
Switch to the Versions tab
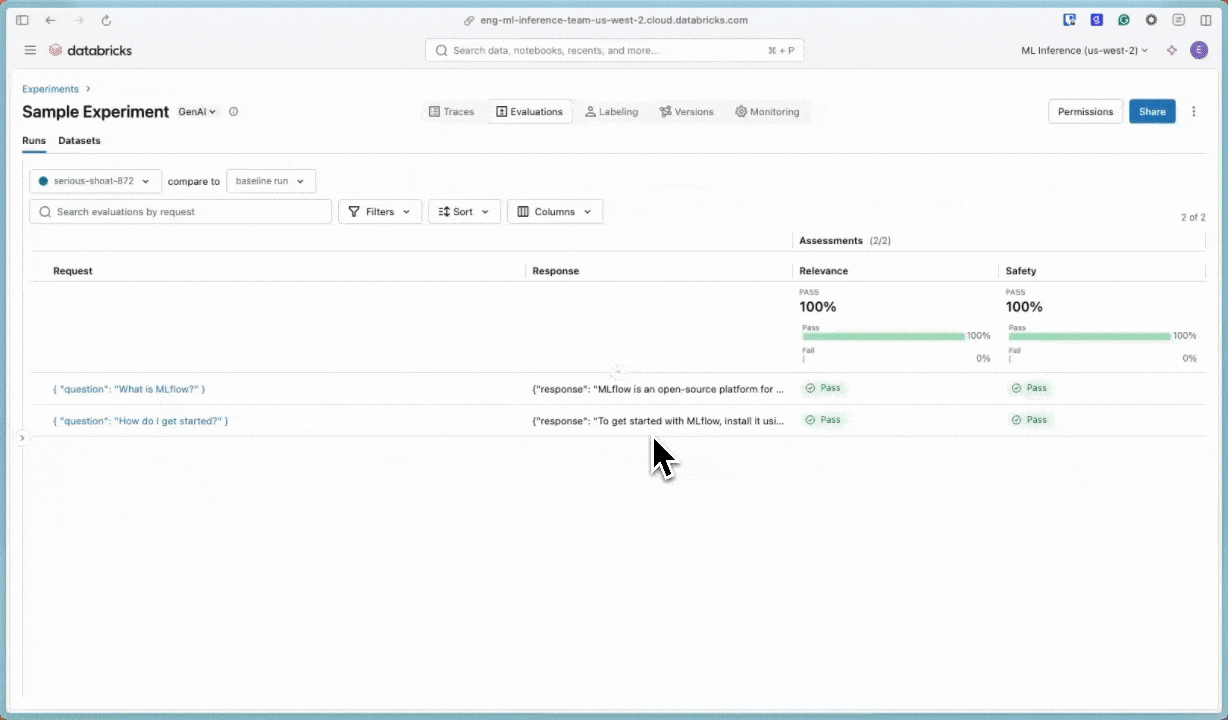686,112
